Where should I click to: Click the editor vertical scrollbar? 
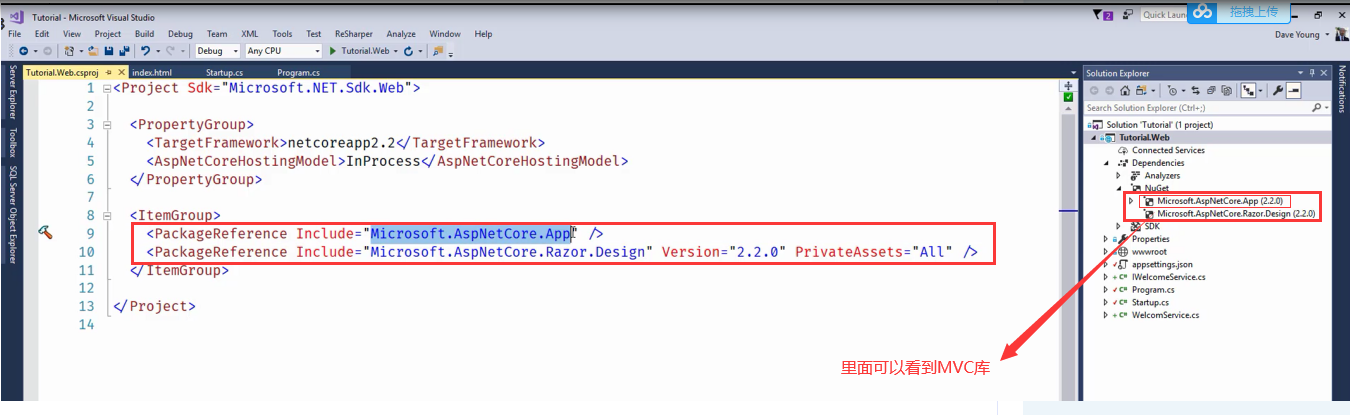[x=1068, y=250]
